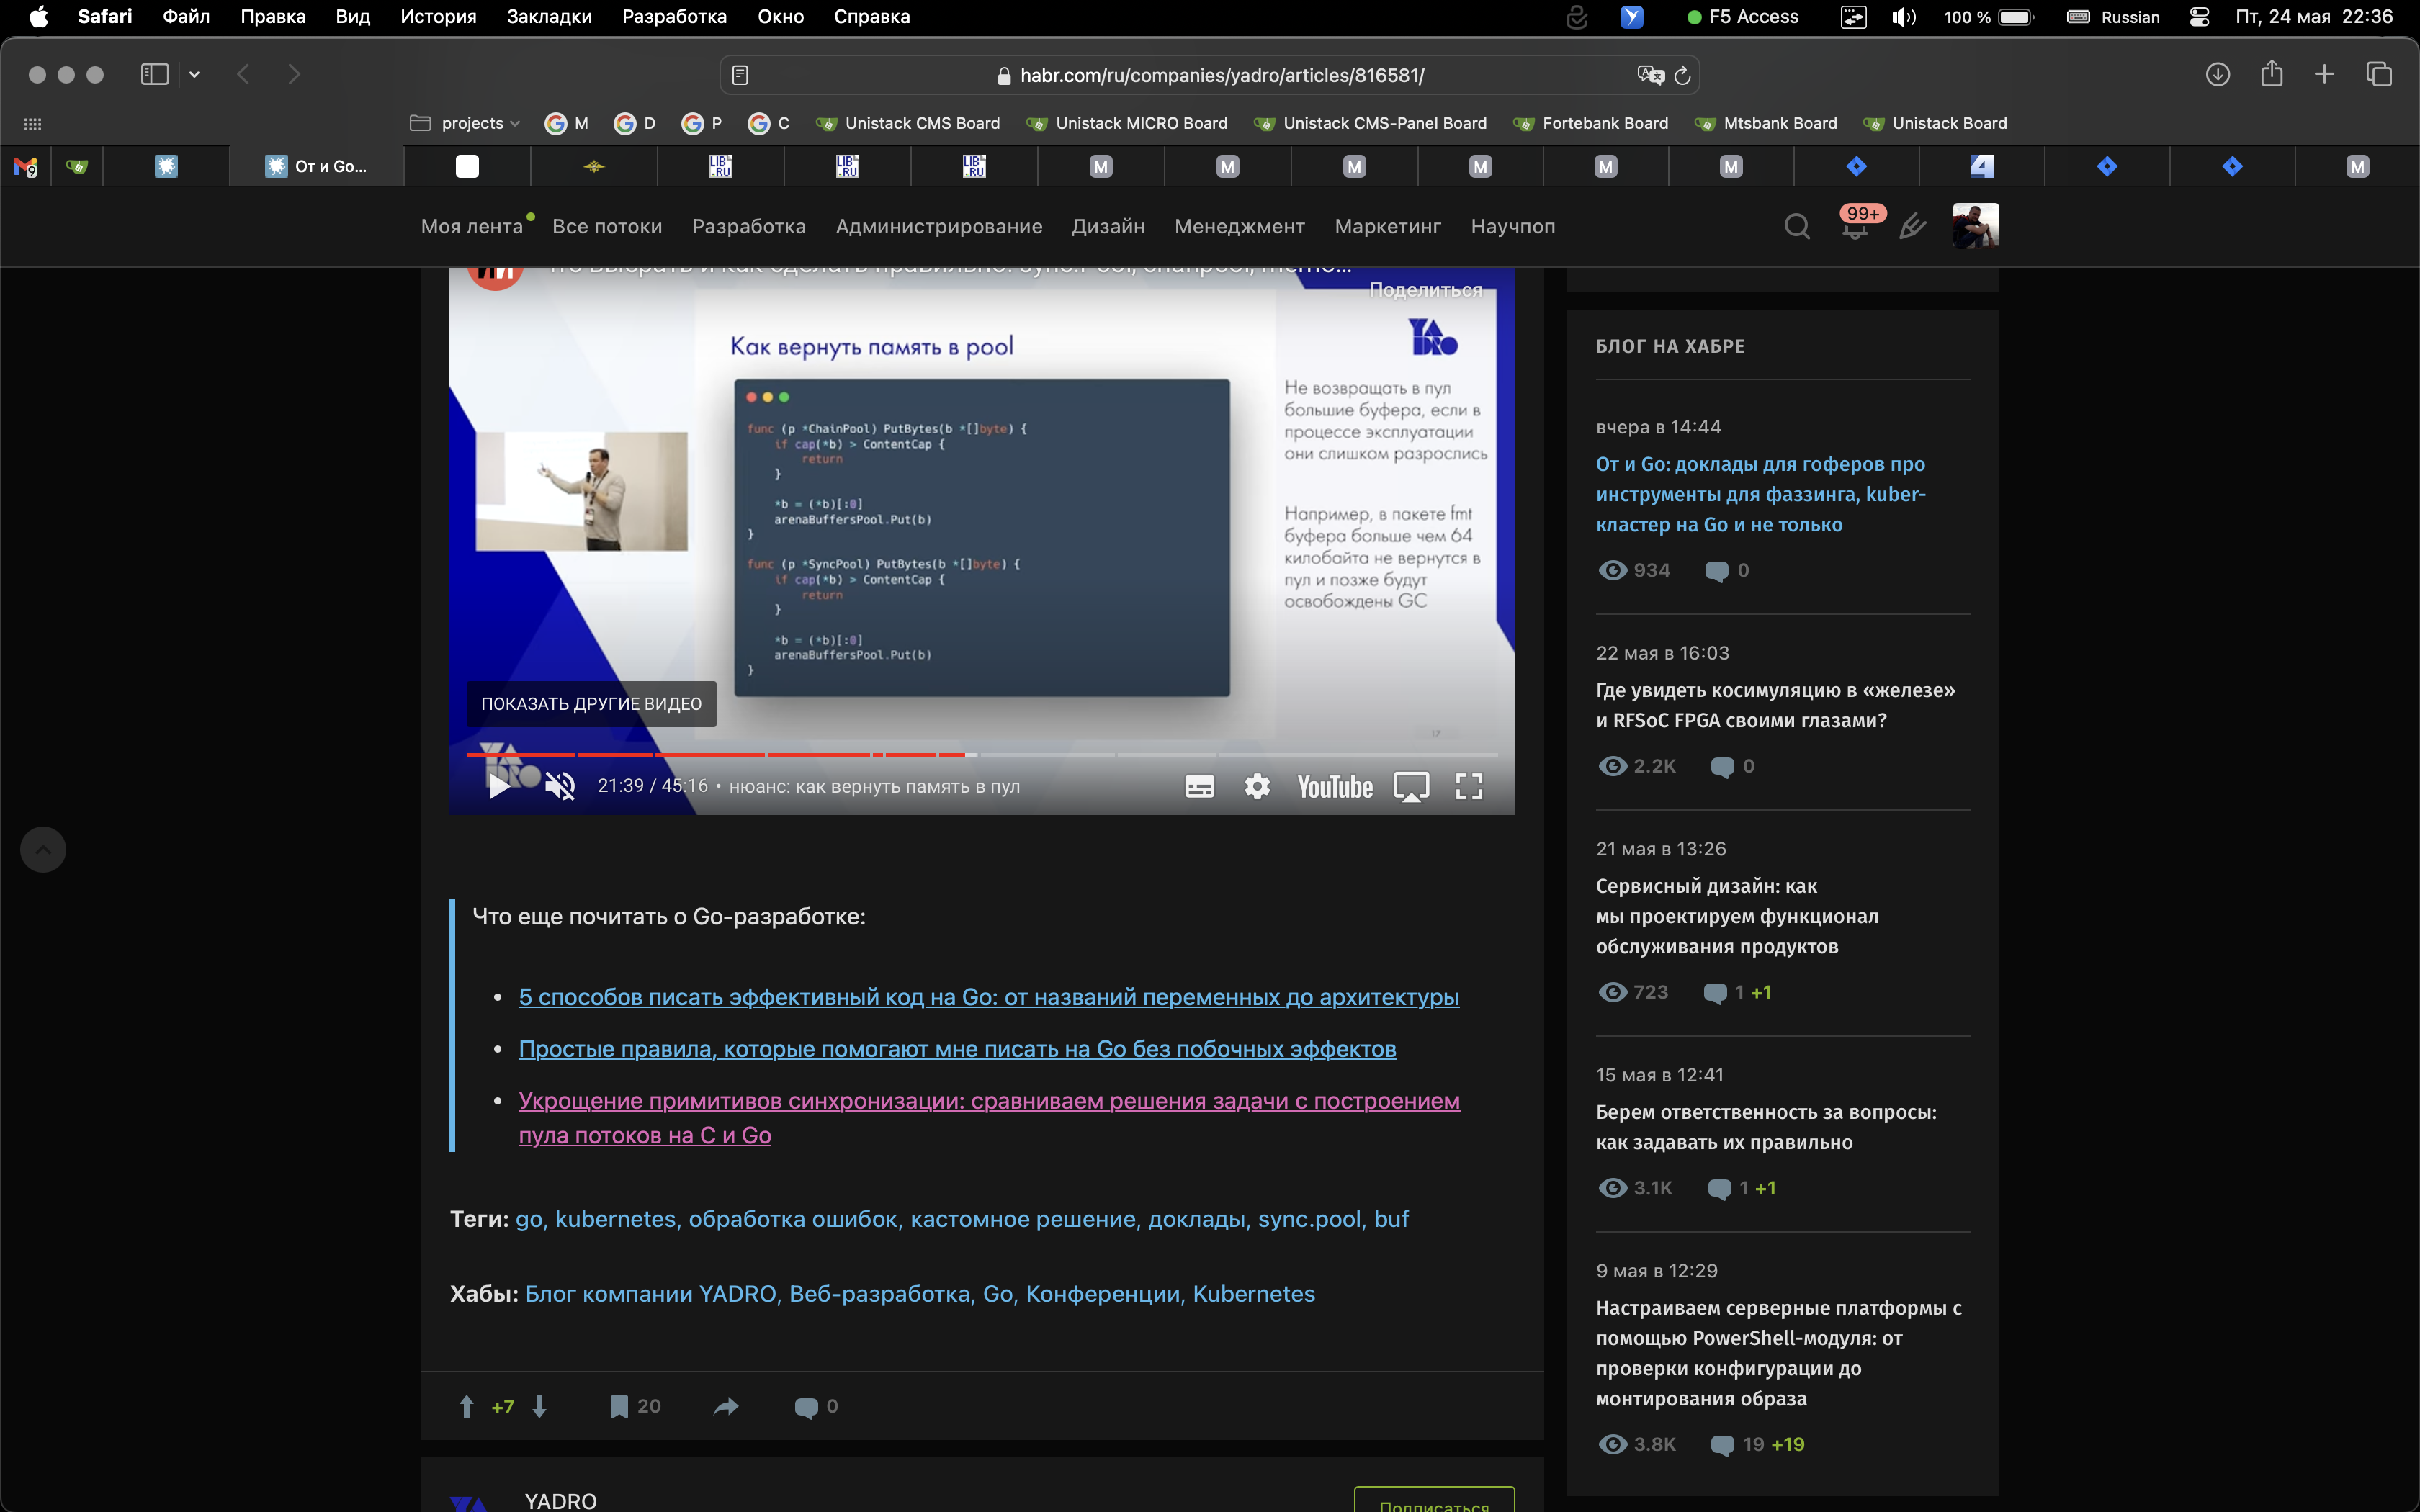Open the notifications bell with 99+ badge

click(1855, 227)
